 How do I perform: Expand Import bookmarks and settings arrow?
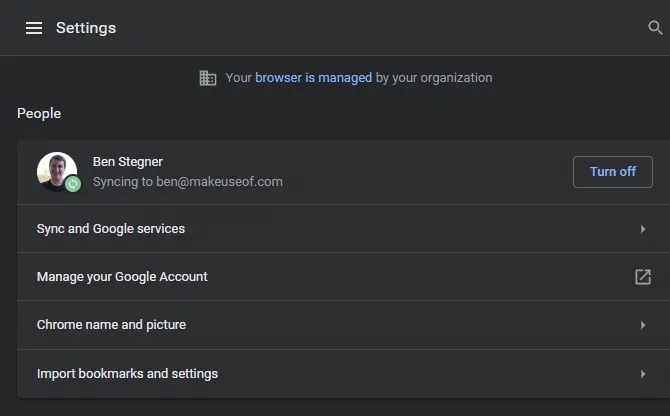point(643,374)
